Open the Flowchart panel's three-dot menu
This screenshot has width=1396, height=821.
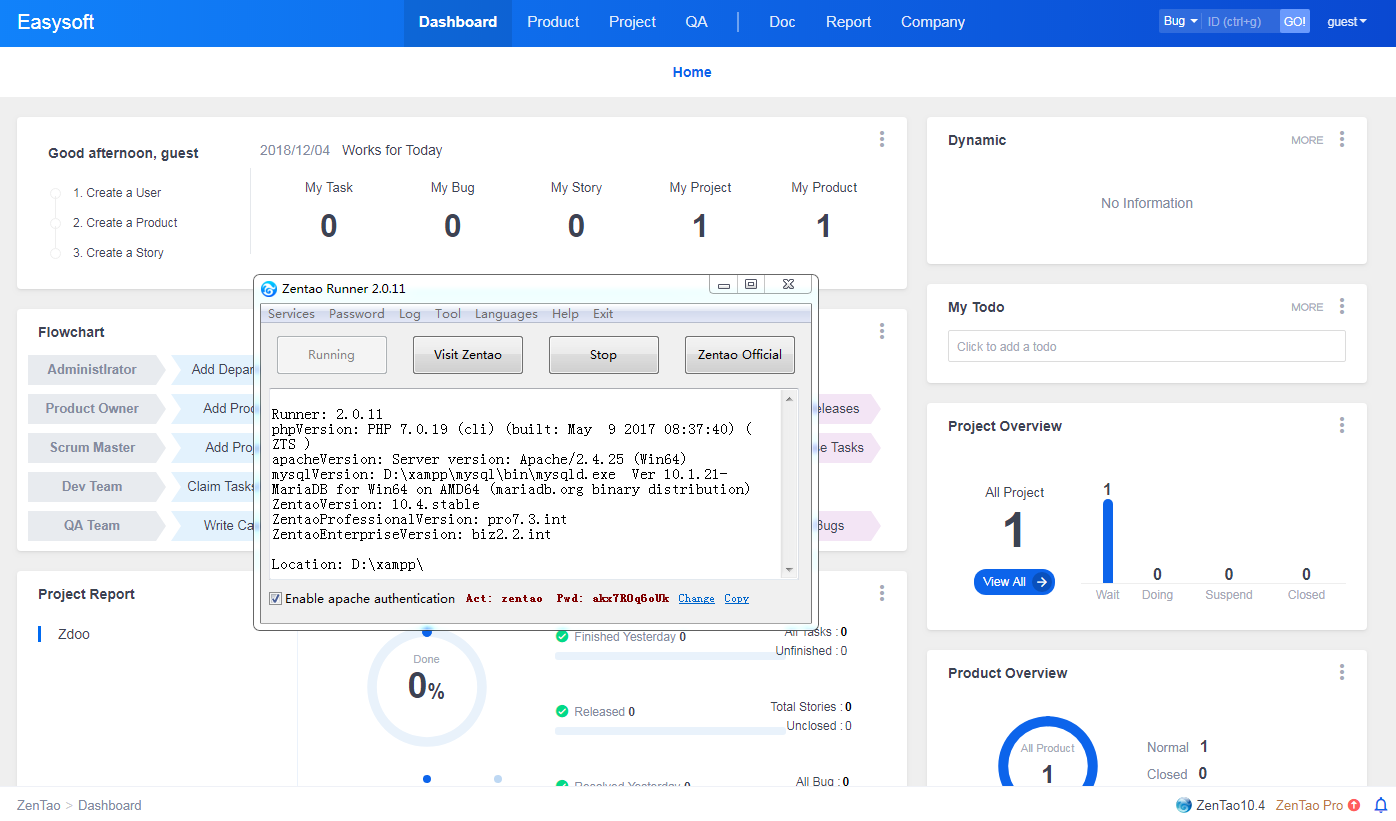[x=881, y=331]
